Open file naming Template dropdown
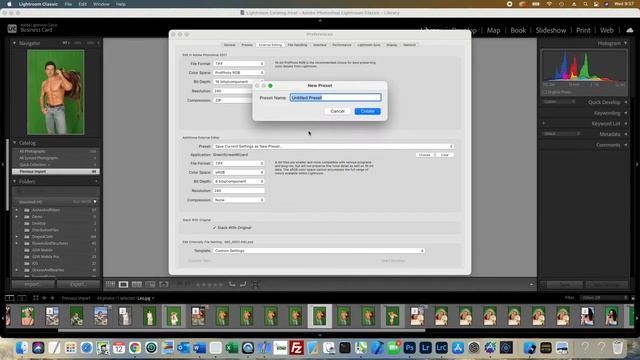 click(x=319, y=251)
